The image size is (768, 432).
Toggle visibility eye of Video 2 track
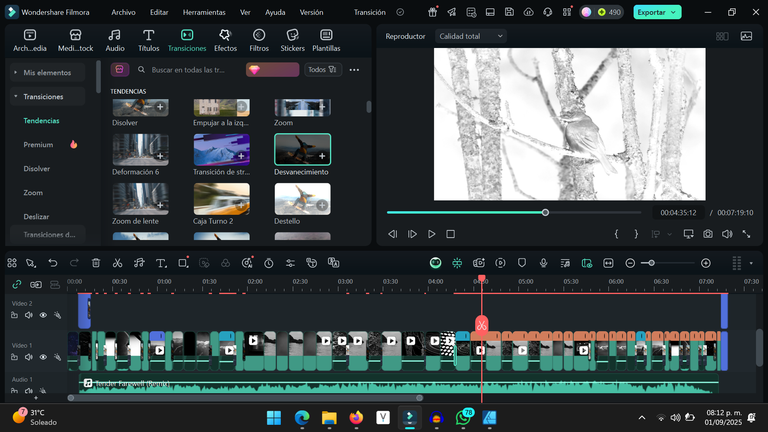43,315
